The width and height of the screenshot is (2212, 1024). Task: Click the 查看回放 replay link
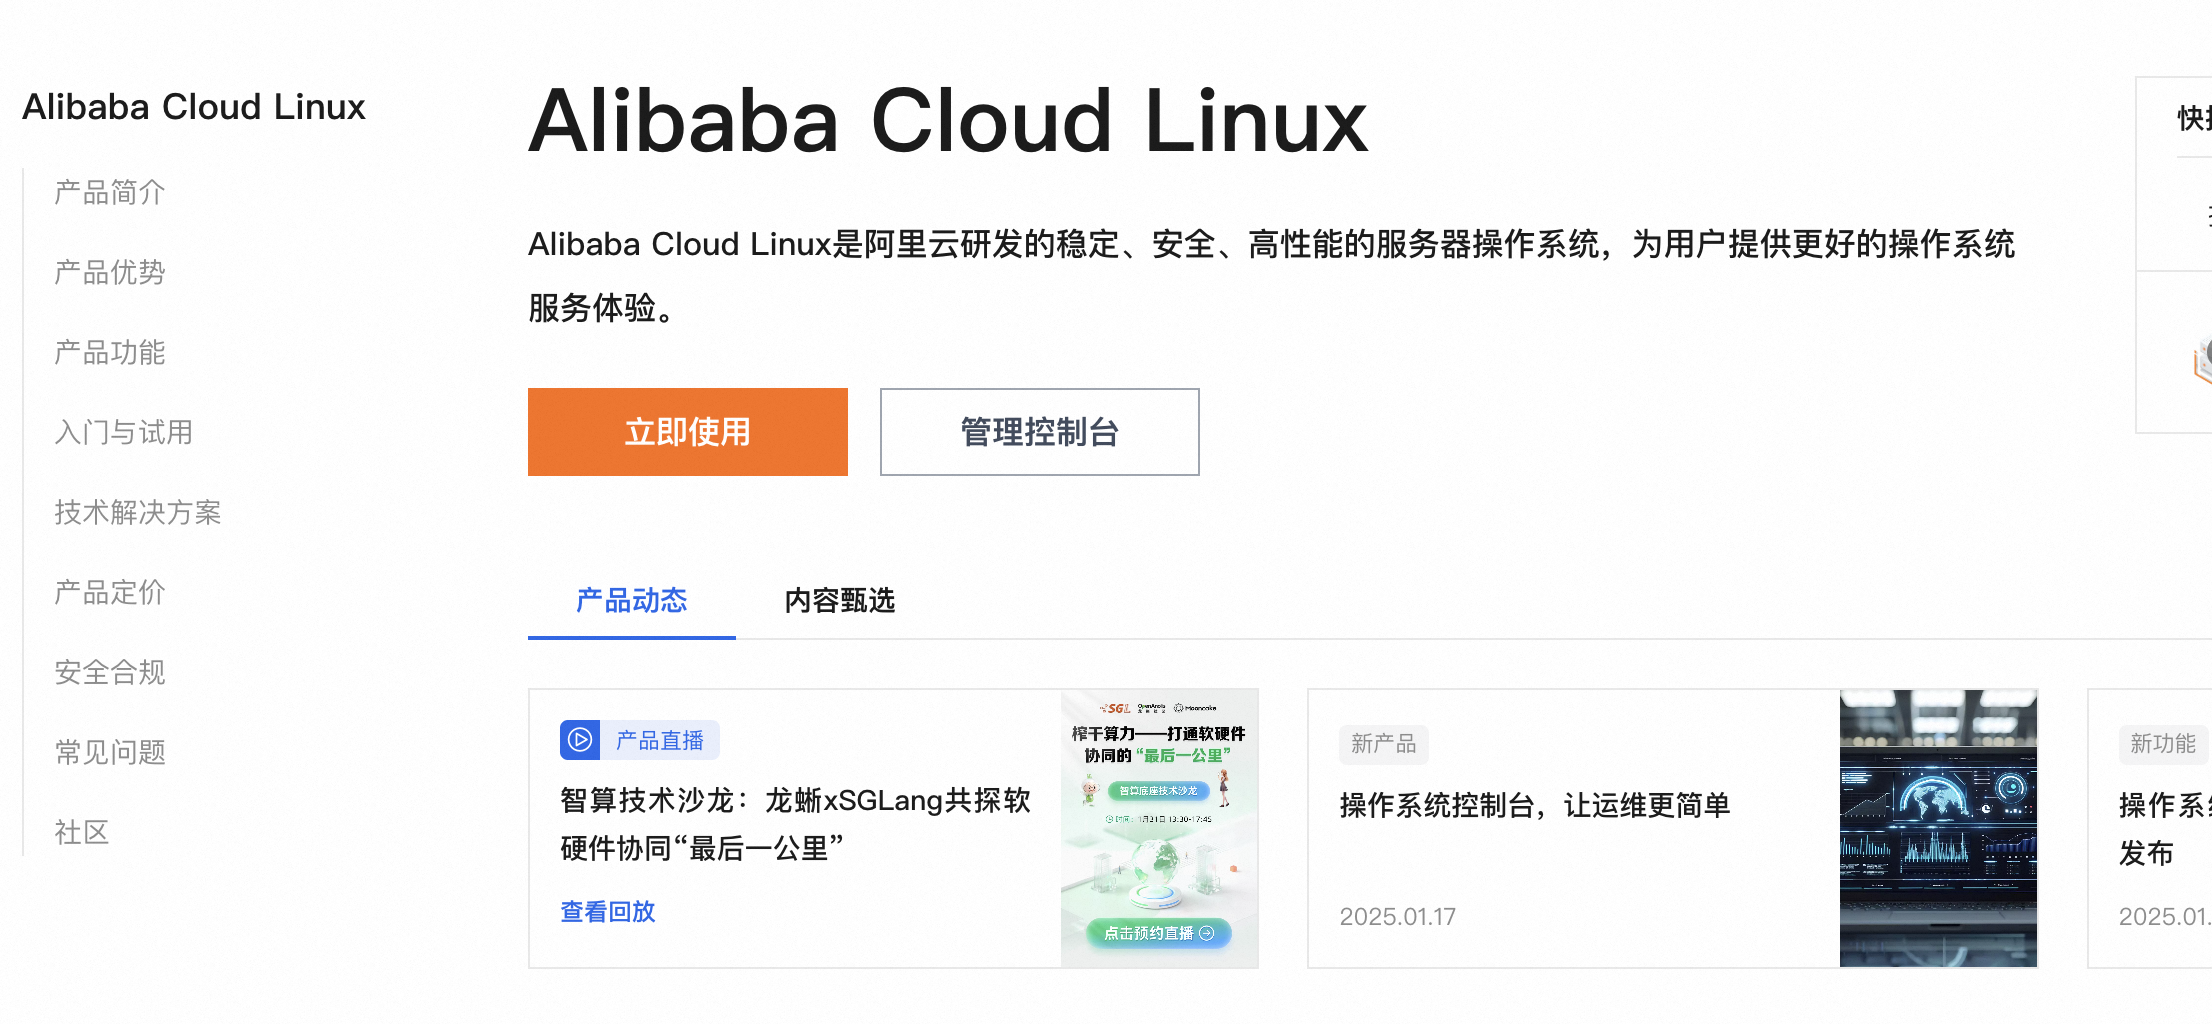pyautogui.click(x=606, y=911)
